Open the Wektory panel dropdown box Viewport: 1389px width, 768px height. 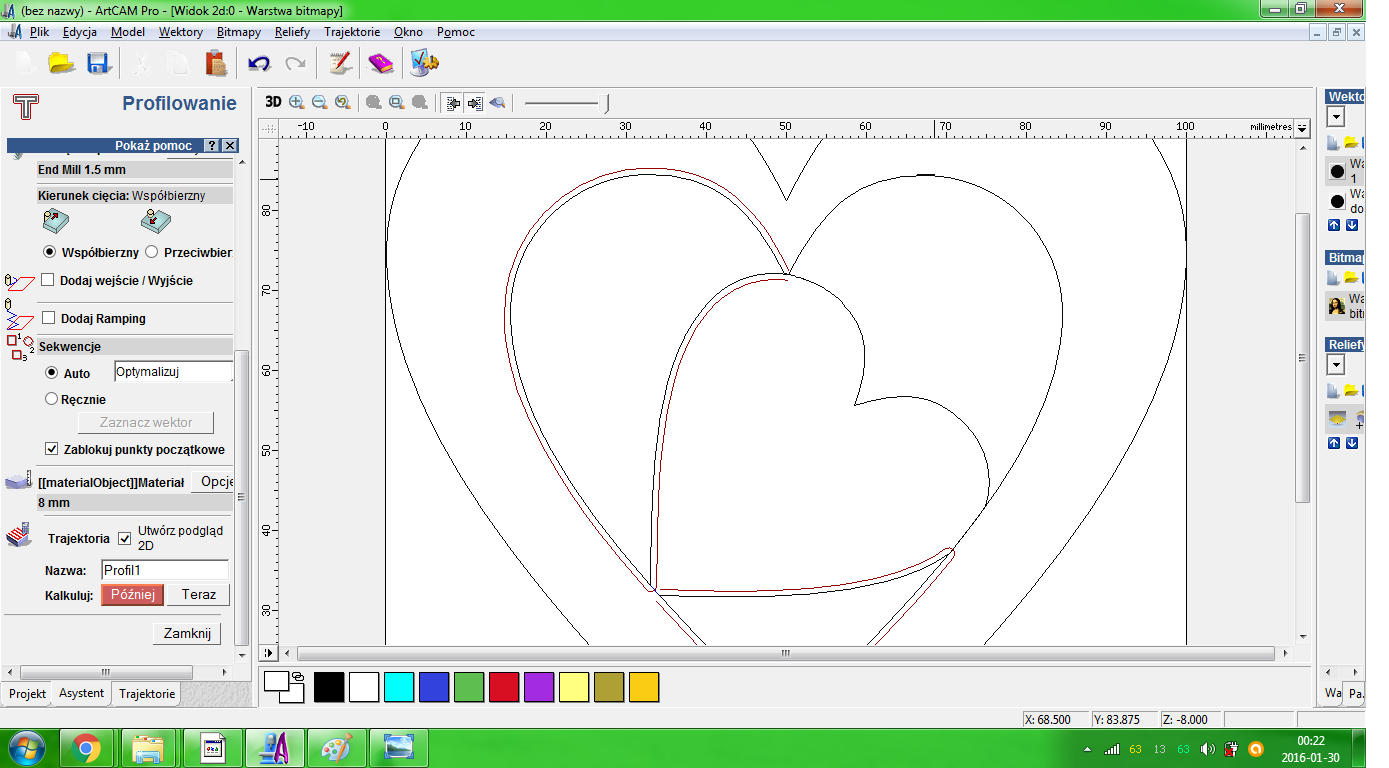click(1335, 118)
